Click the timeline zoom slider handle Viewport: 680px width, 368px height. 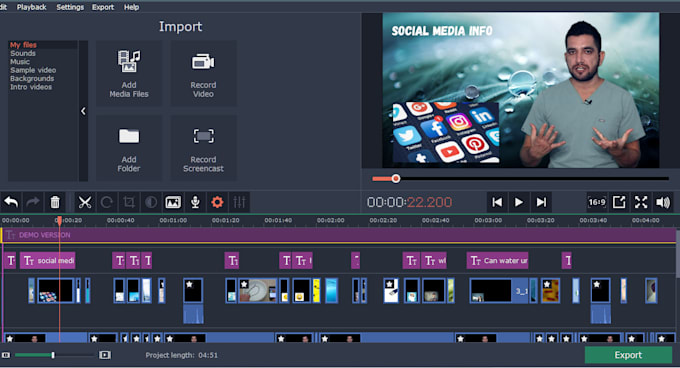[x=53, y=355]
